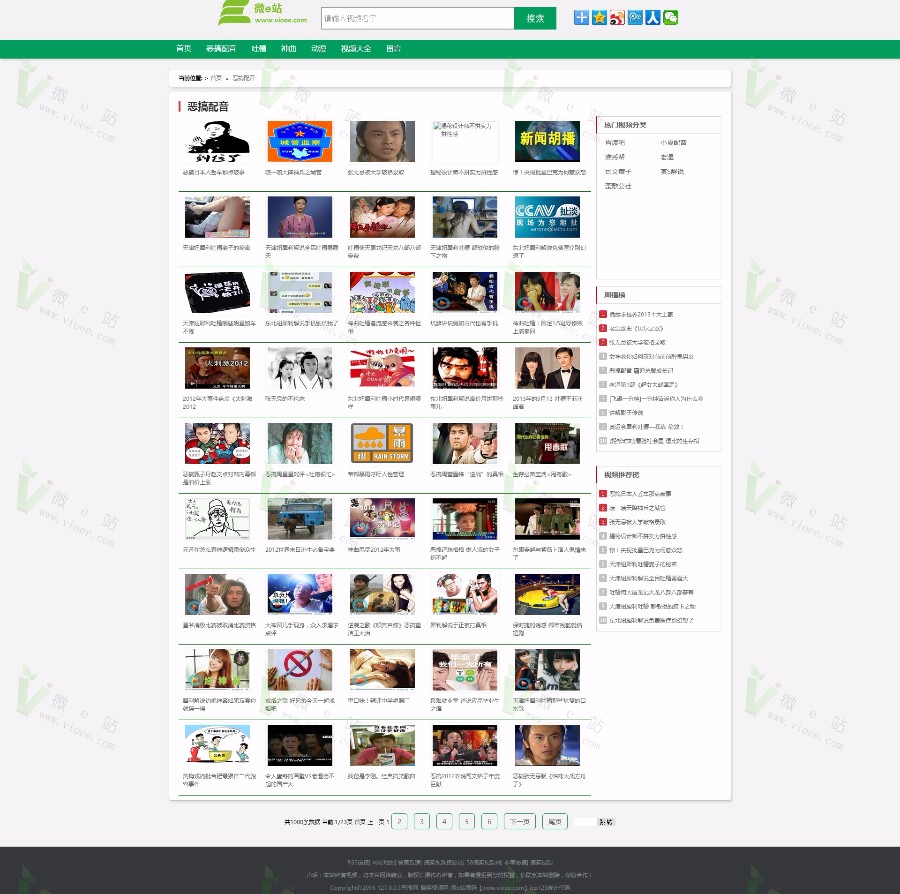Click the 尾页 last page button
The width and height of the screenshot is (900, 894).
click(x=554, y=821)
